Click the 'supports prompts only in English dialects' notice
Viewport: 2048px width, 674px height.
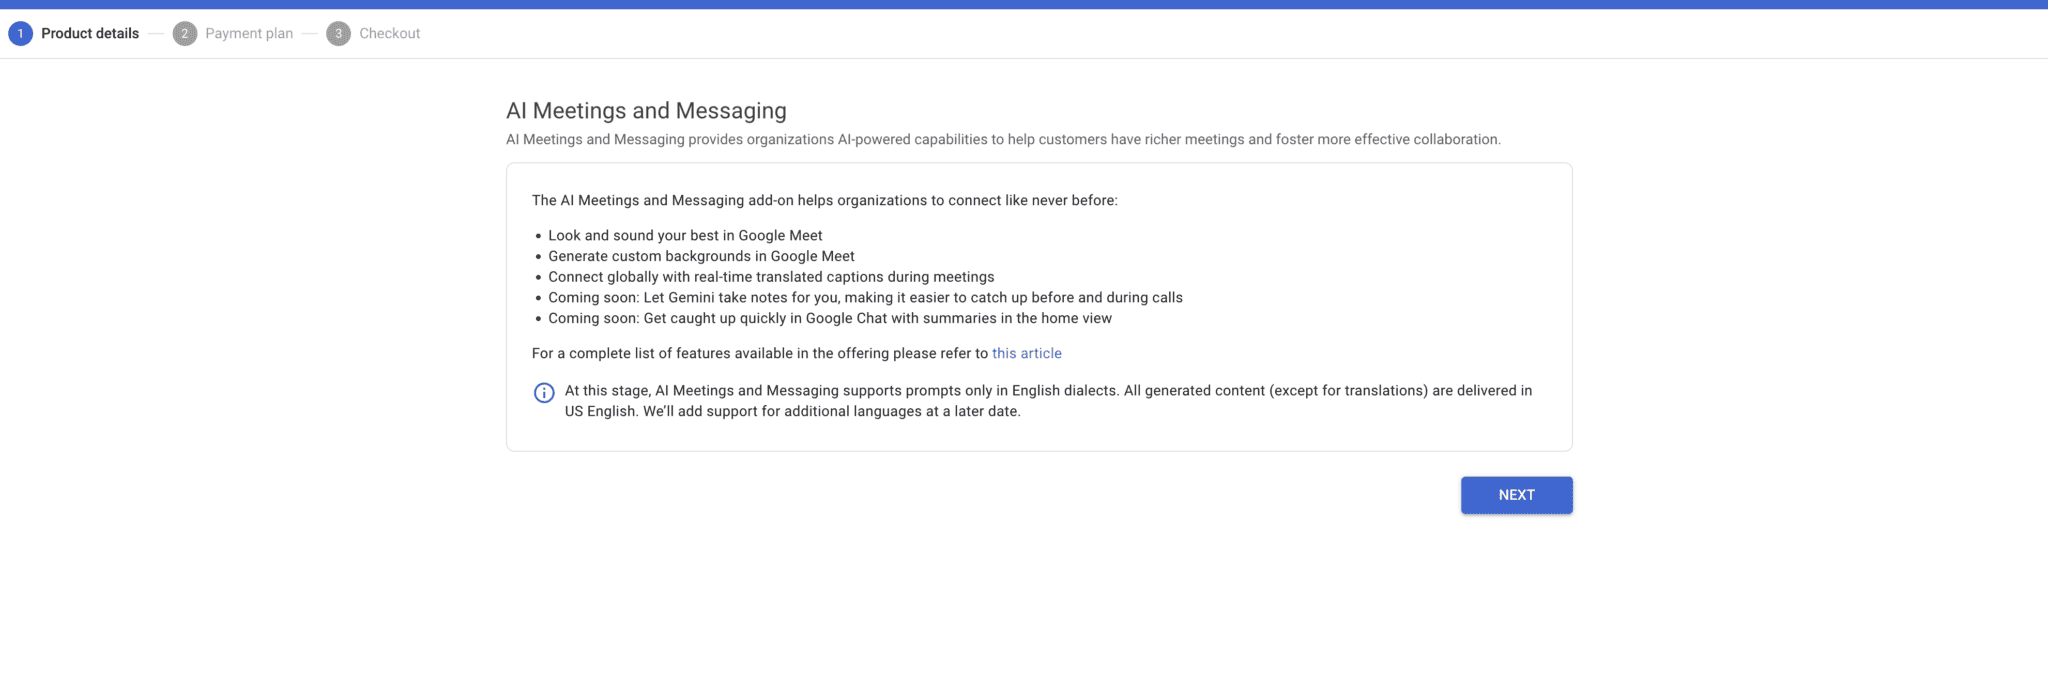click(1048, 401)
